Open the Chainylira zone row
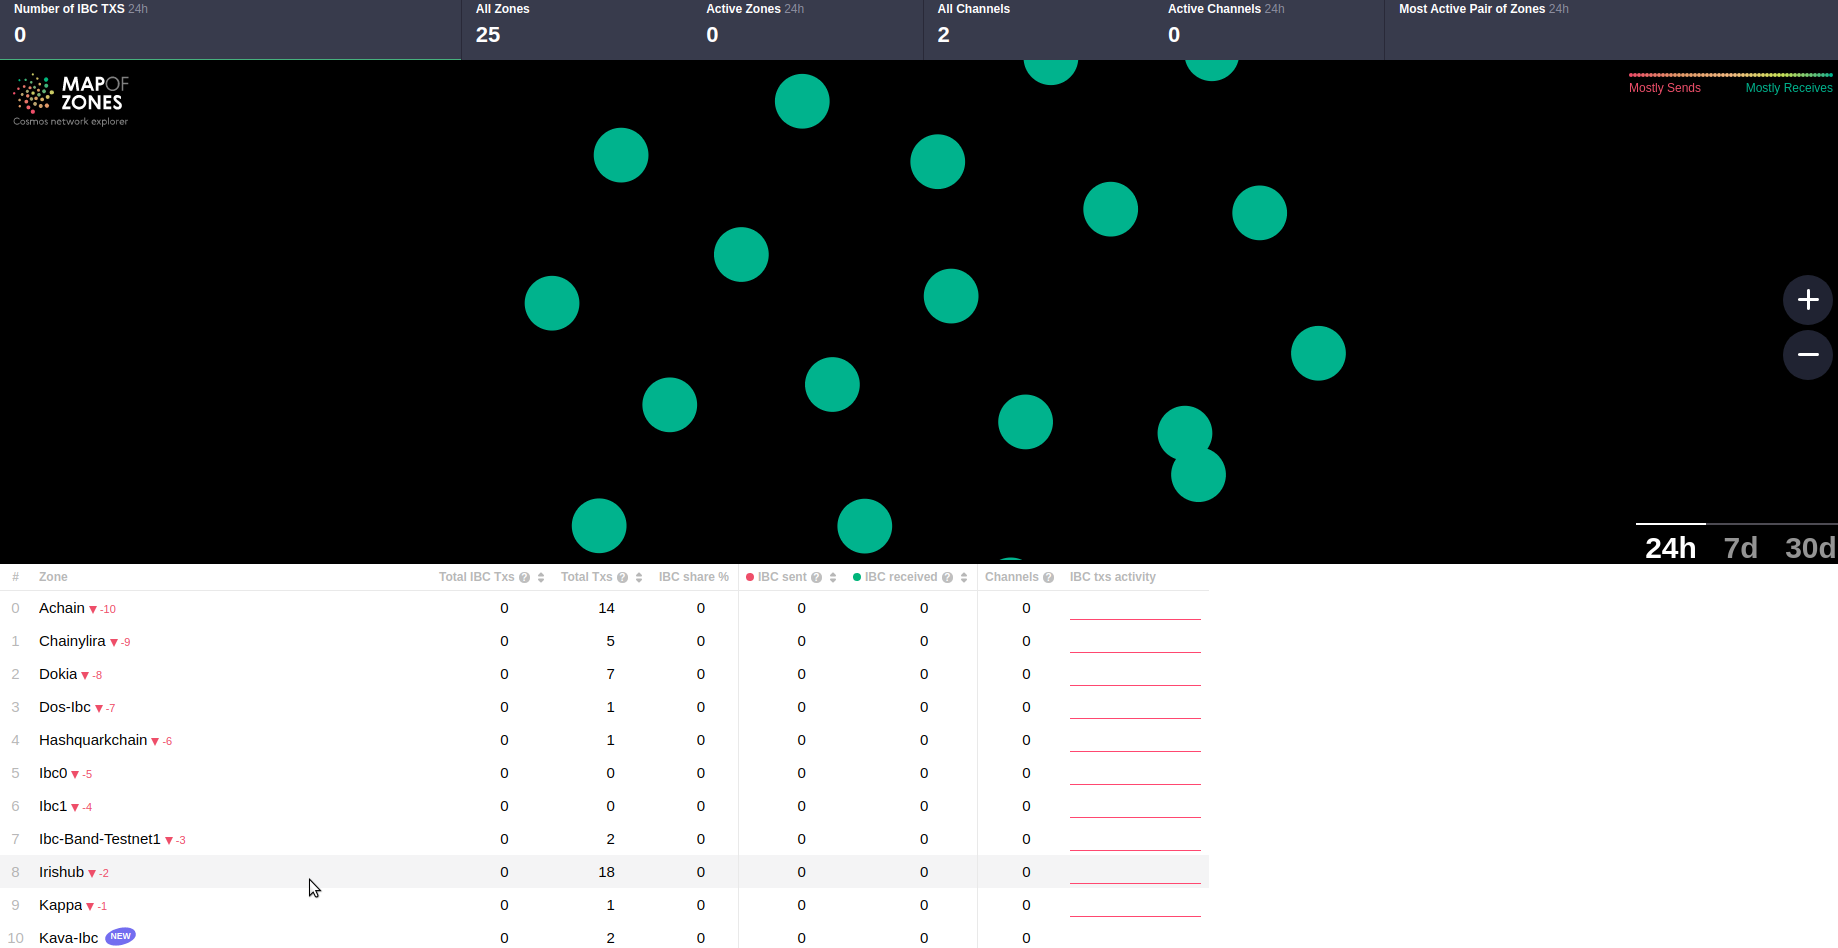Viewport: 1838px width, 948px height. tap(604, 641)
